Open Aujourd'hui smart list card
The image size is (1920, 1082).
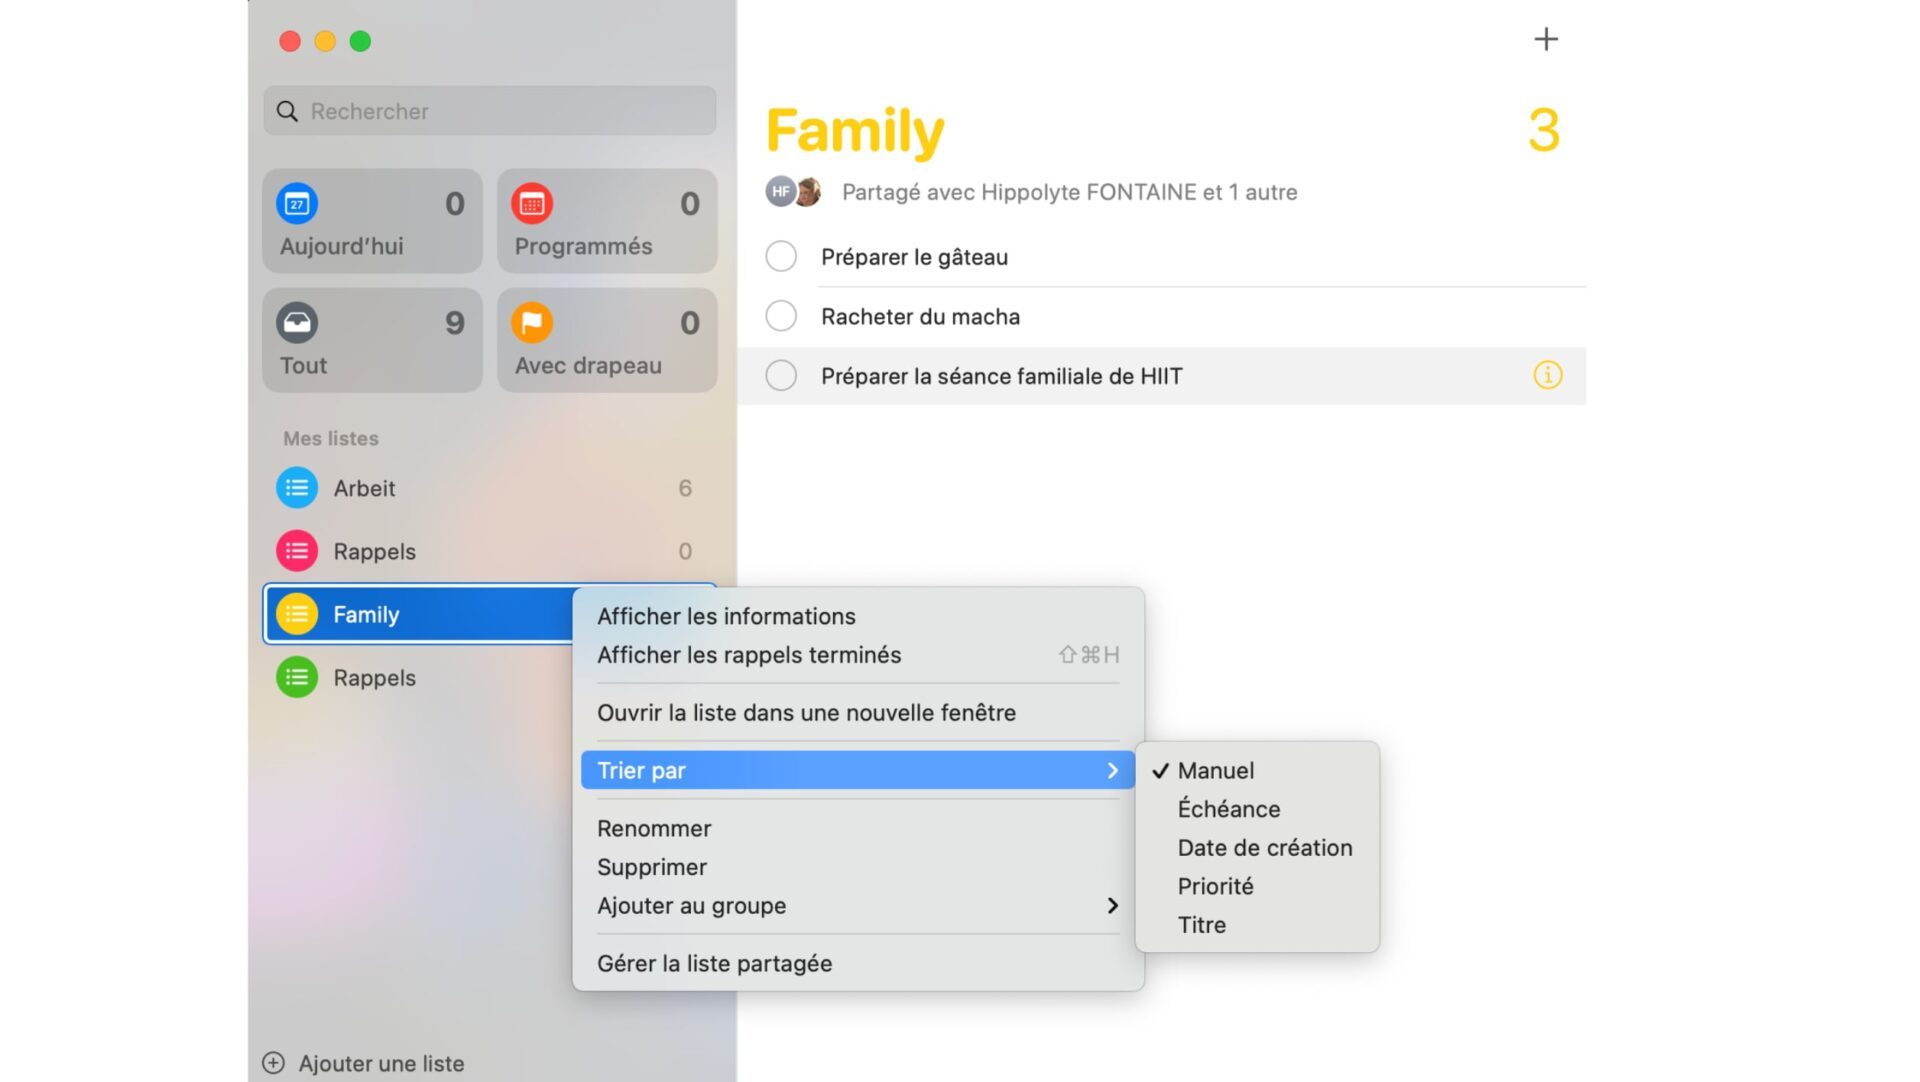point(372,220)
